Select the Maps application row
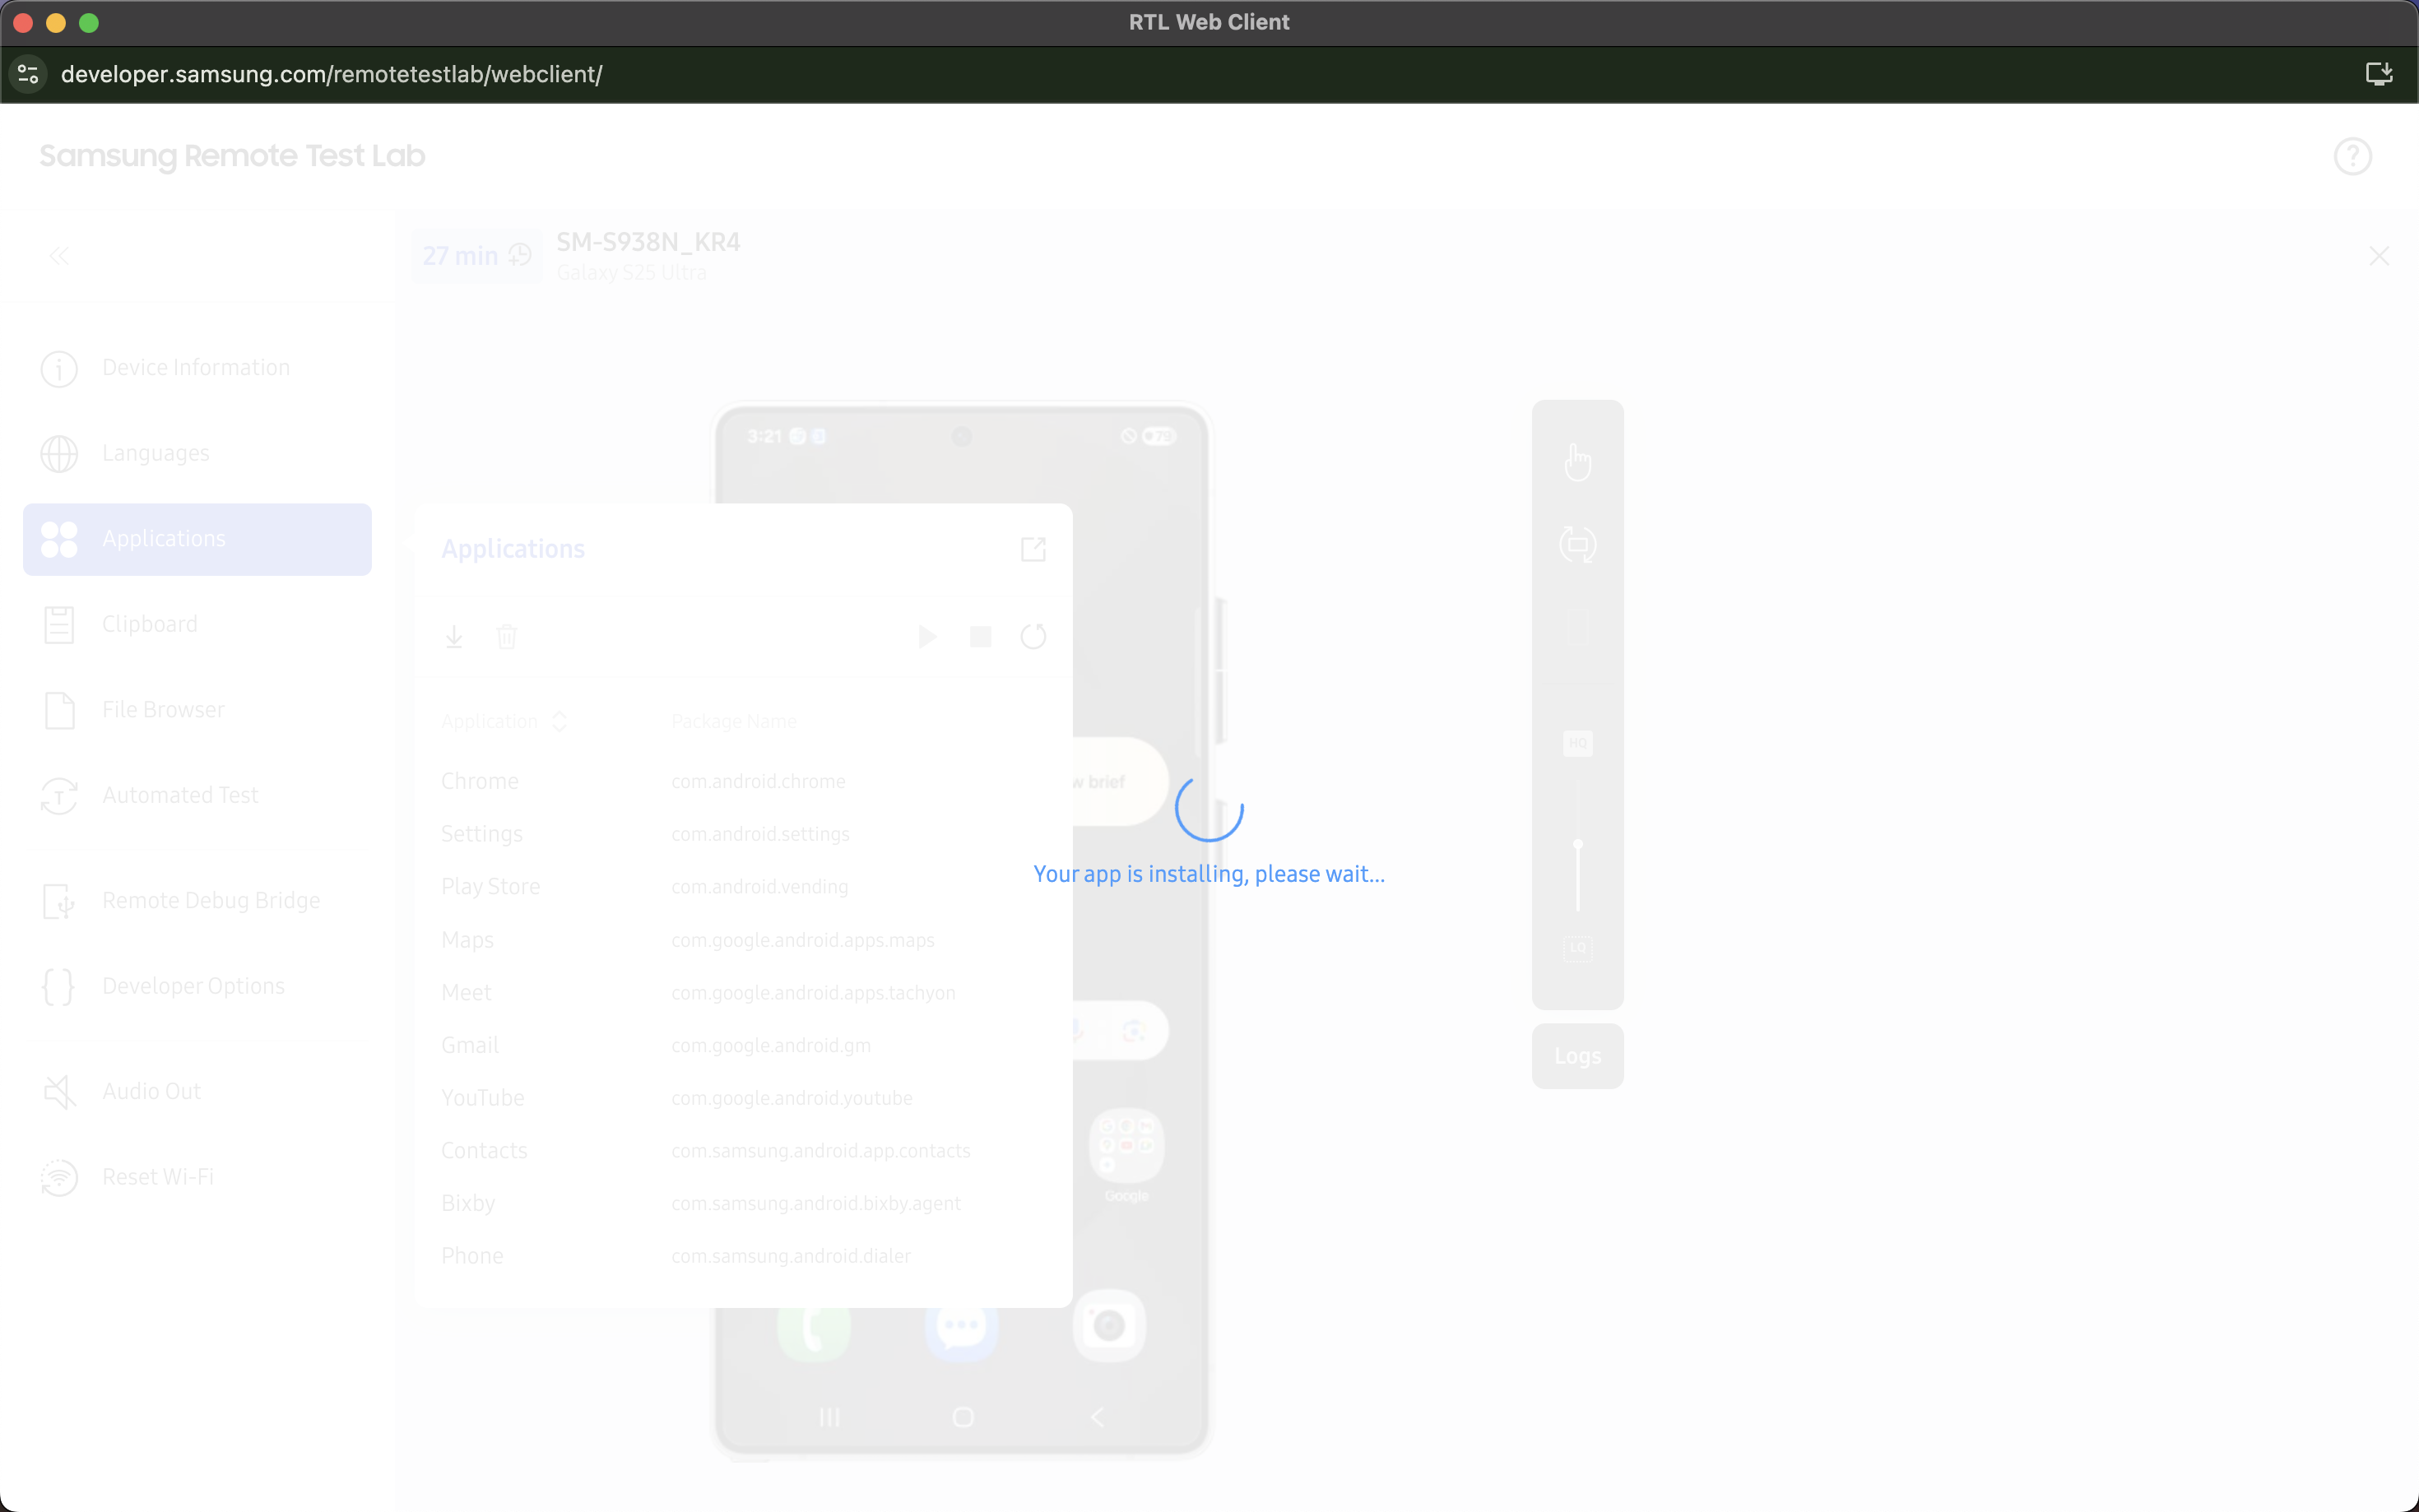Image resolution: width=2419 pixels, height=1512 pixels. [743, 940]
